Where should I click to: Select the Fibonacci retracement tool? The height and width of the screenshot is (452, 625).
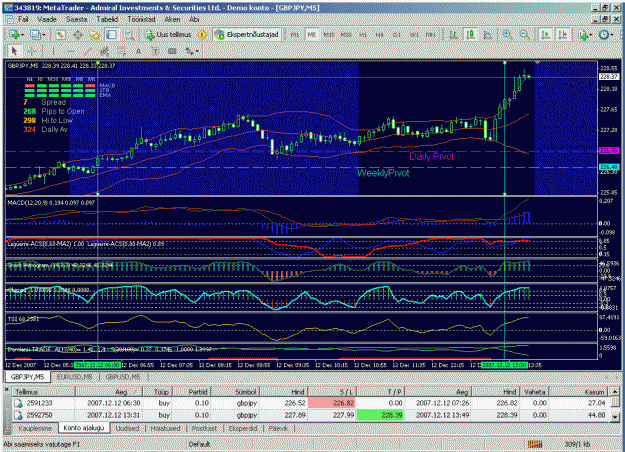(122, 51)
